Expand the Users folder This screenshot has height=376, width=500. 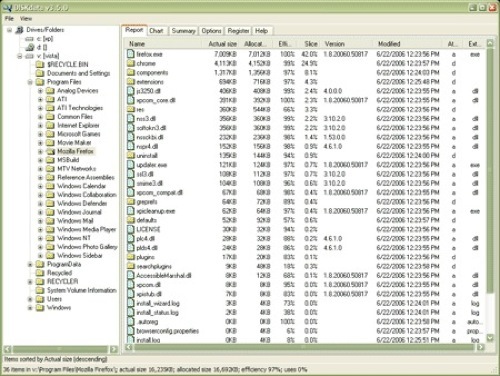[30, 299]
